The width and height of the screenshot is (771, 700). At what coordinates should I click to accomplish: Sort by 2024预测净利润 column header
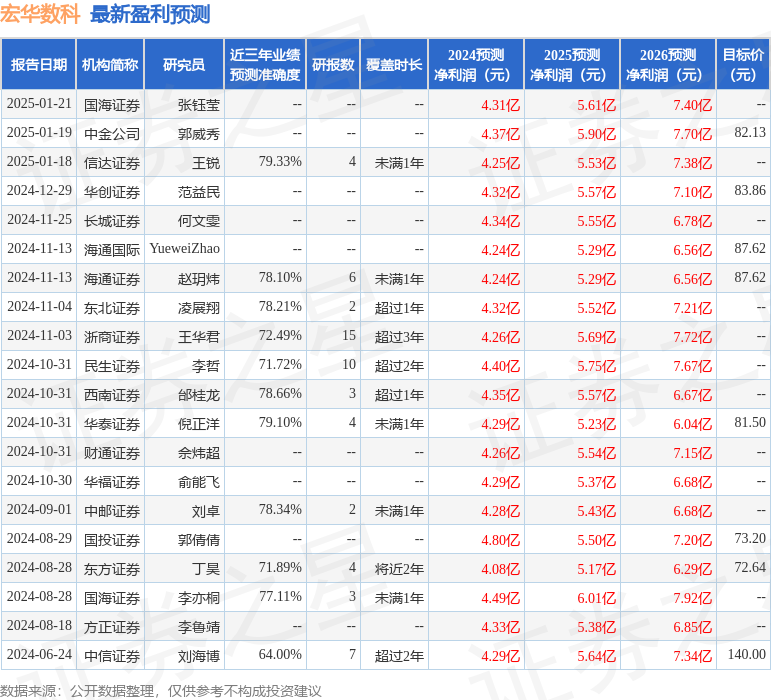coord(476,65)
